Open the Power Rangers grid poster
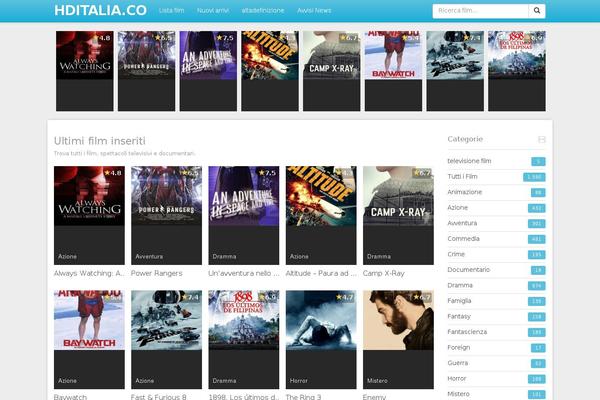Screen dimensions: 600x400 [166, 215]
